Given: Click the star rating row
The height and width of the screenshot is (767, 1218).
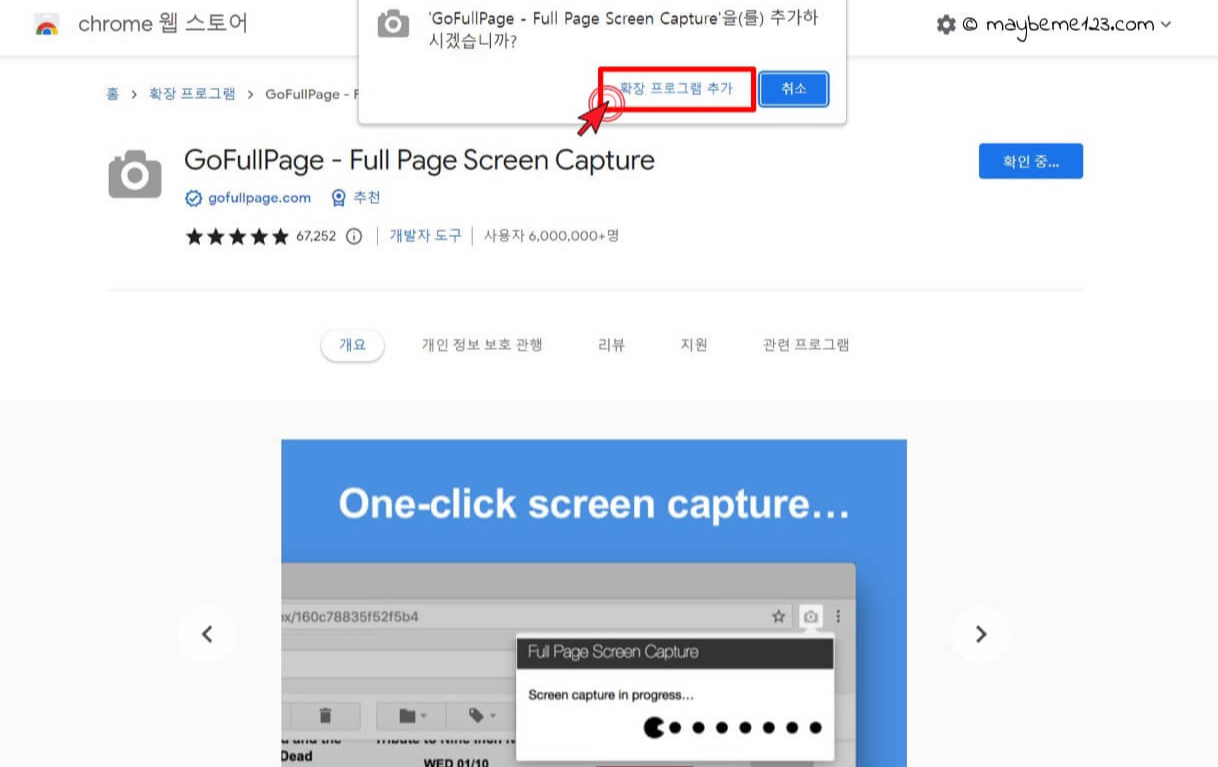Looking at the screenshot, I should coord(237,237).
